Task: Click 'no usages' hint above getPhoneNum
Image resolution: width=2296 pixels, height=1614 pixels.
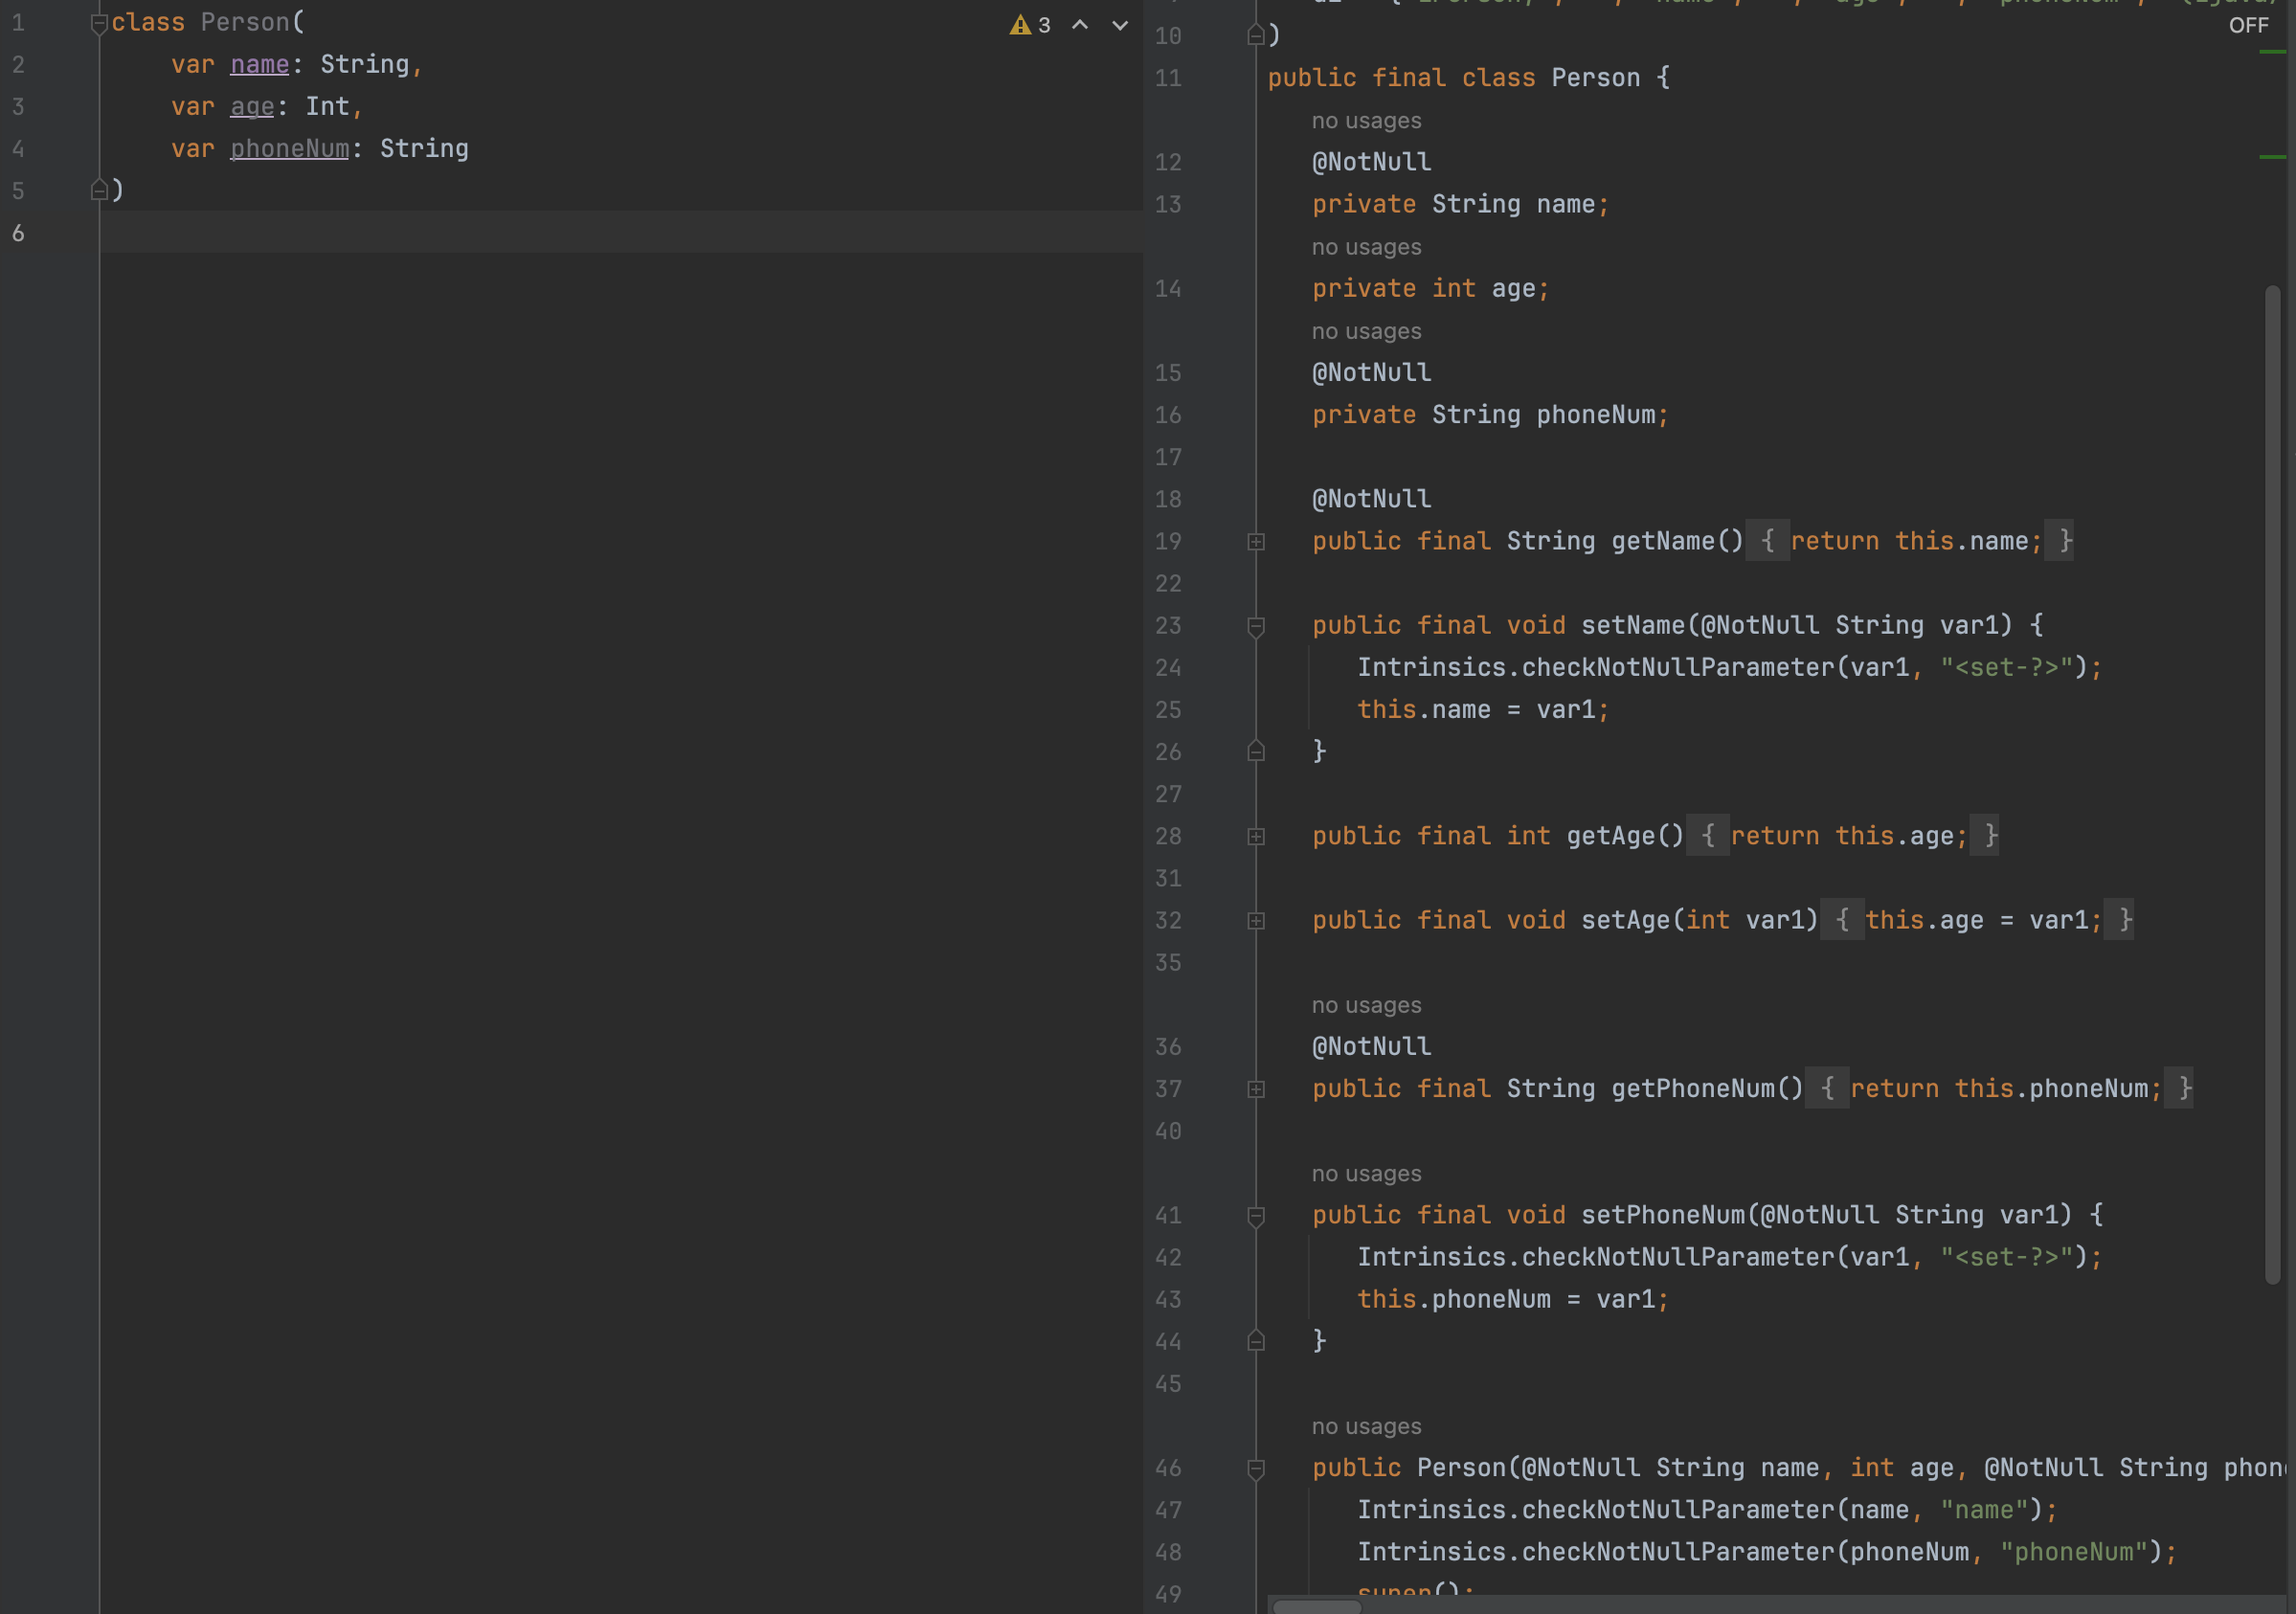Action: pos(1366,1005)
